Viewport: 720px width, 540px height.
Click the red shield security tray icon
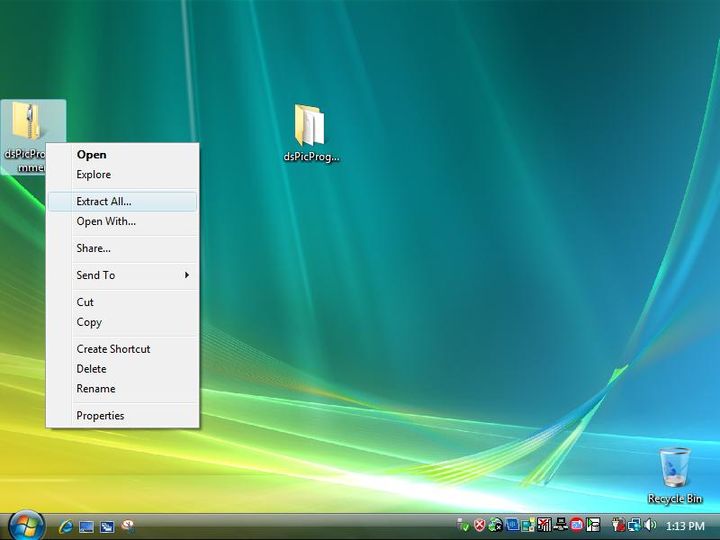[479, 524]
